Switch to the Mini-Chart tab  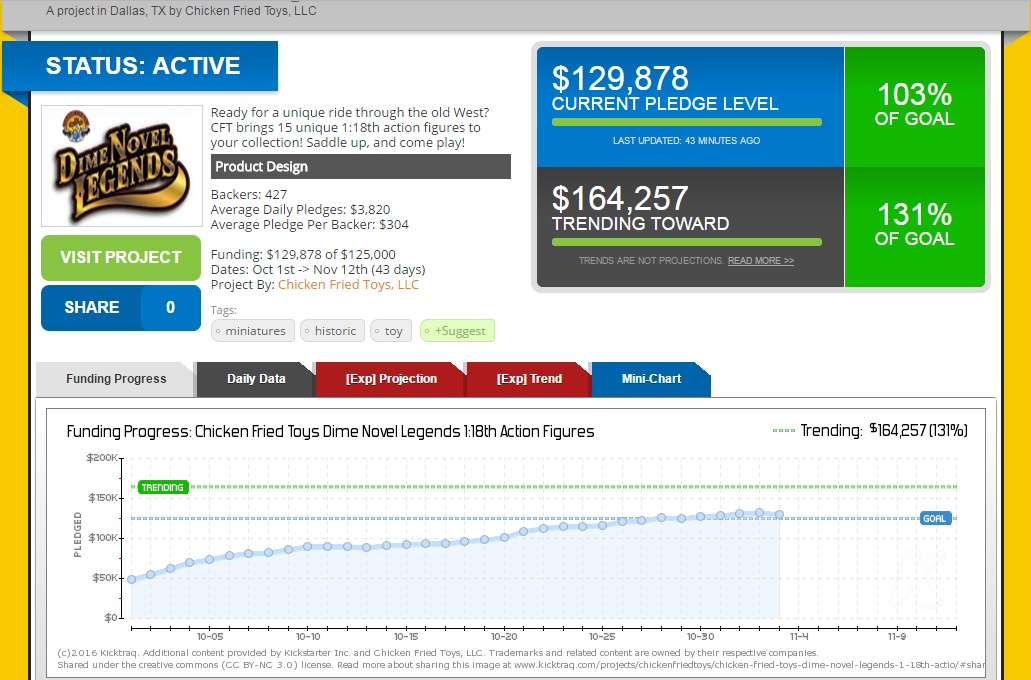651,380
